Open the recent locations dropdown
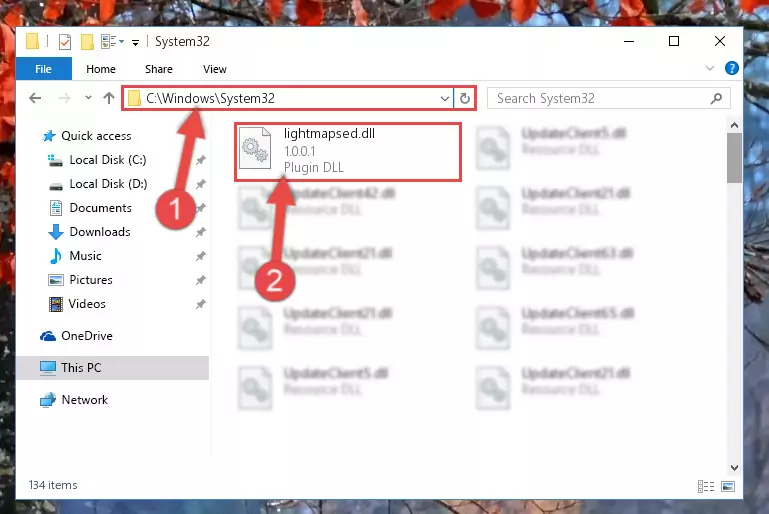The height and width of the screenshot is (514, 769). click(88, 98)
